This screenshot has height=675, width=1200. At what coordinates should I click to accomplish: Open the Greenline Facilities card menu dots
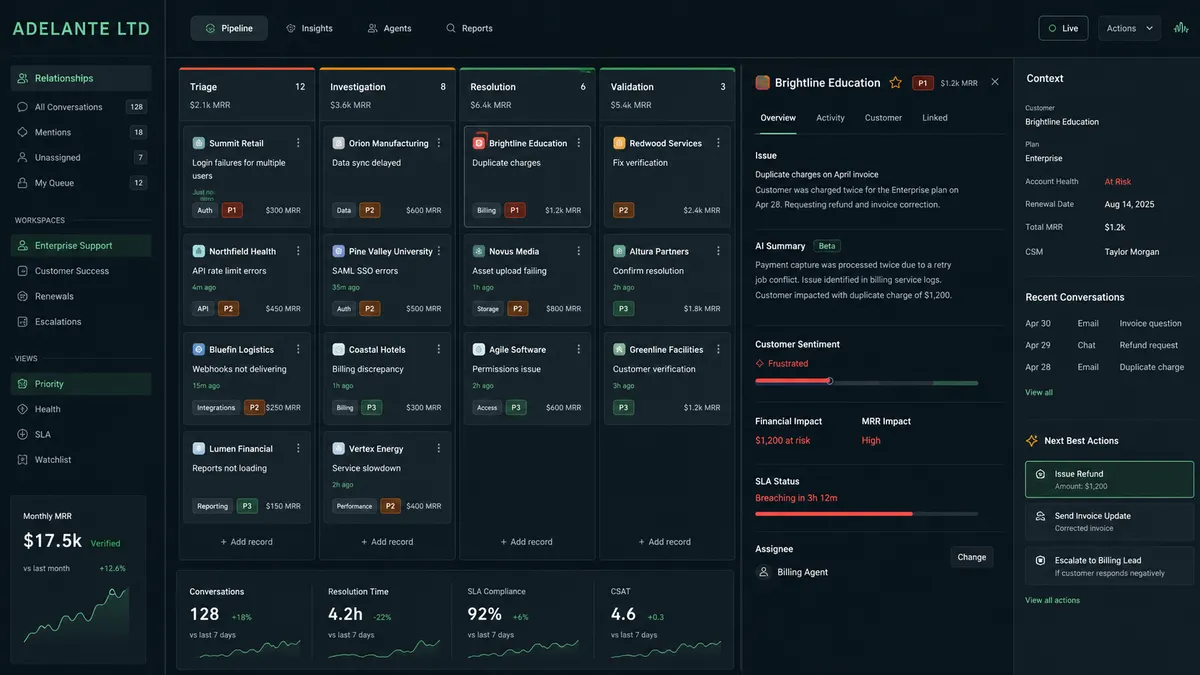tap(718, 350)
